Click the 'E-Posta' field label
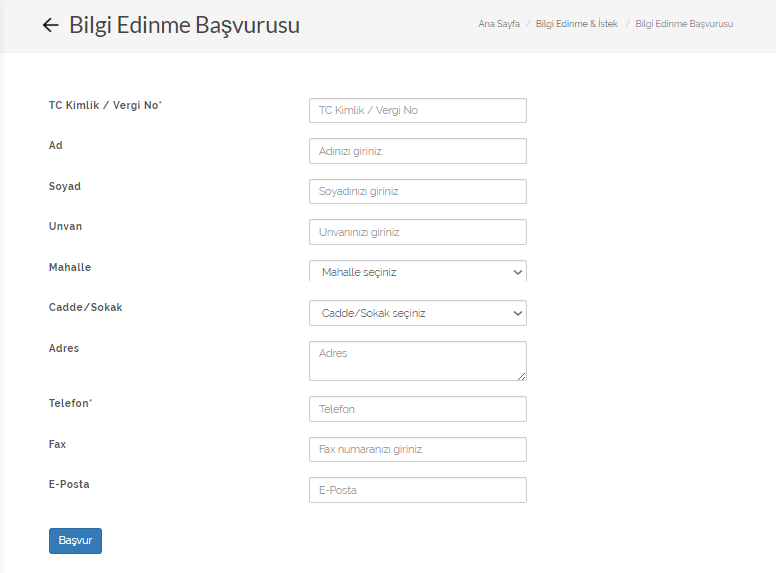Viewport: 776px width, 573px height. click(x=69, y=484)
